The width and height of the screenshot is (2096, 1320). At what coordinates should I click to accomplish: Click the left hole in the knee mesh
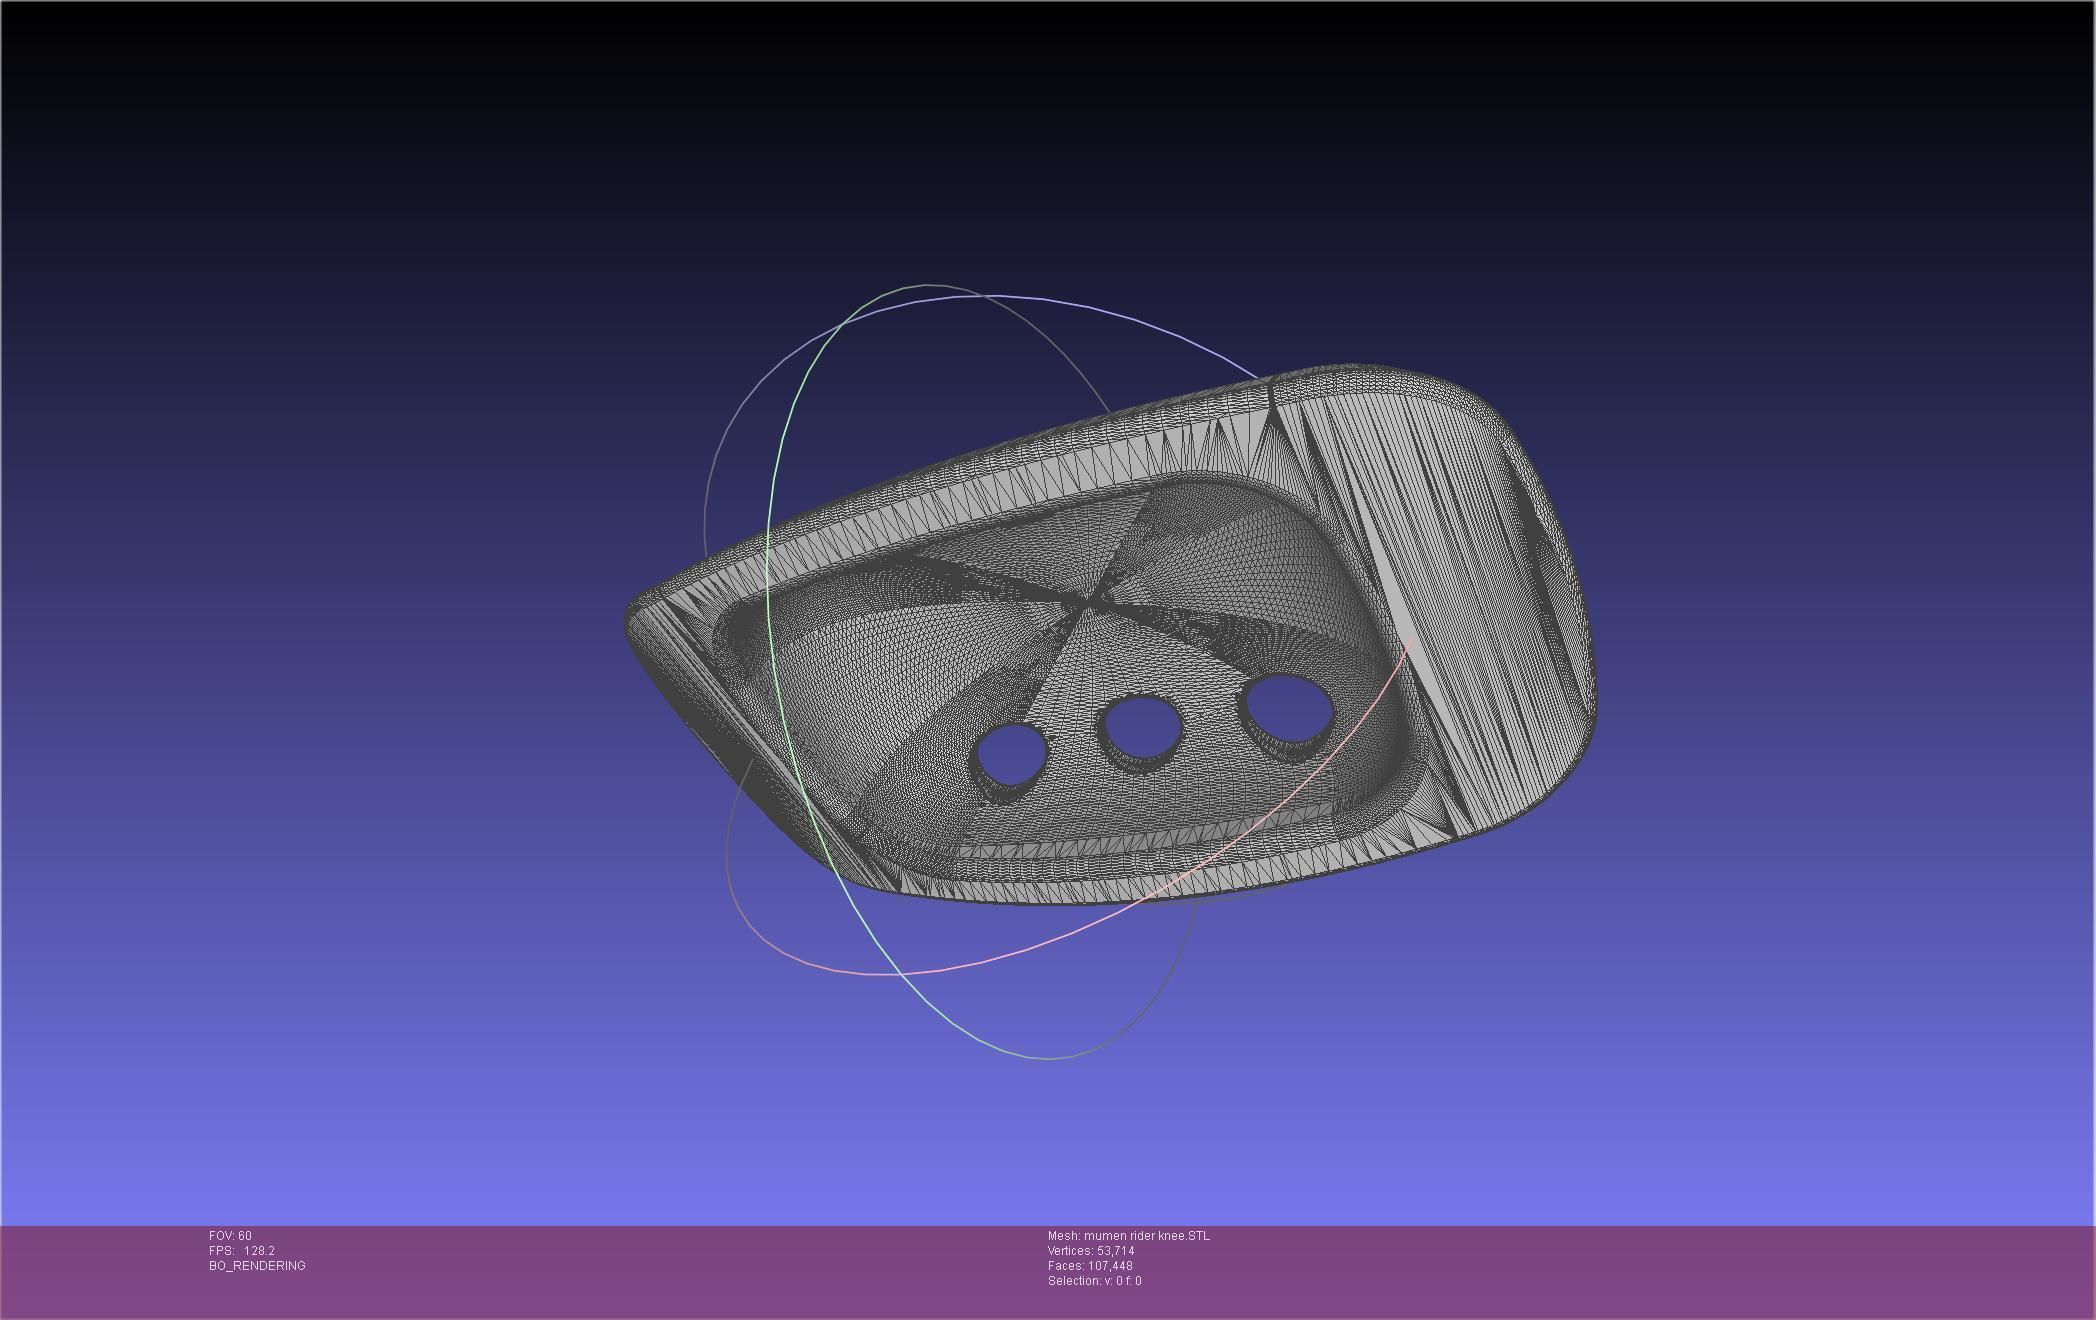pyautogui.click(x=1010, y=755)
